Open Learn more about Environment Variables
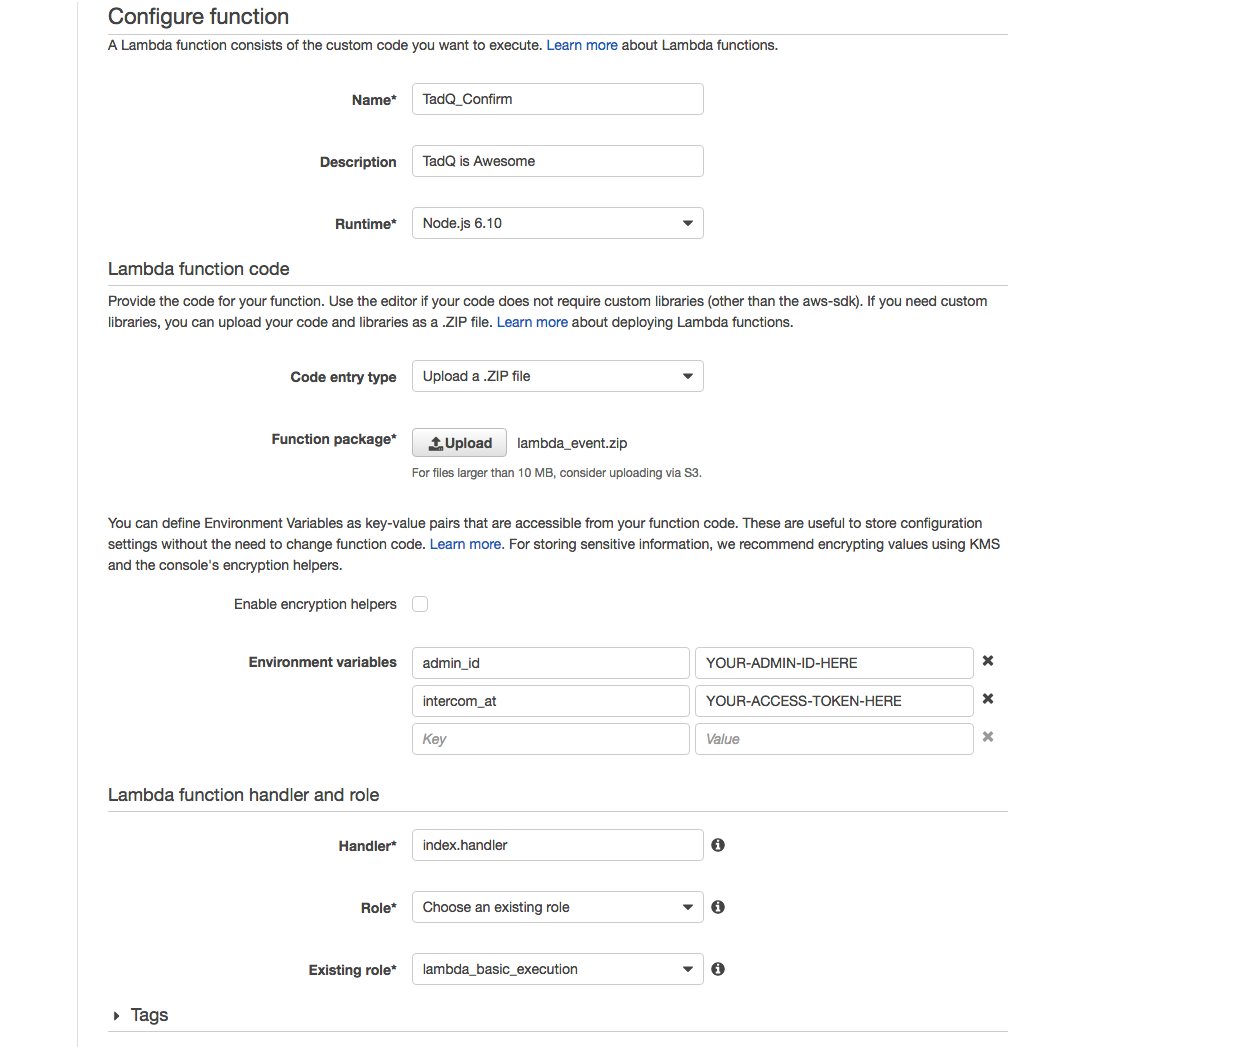 click(465, 543)
